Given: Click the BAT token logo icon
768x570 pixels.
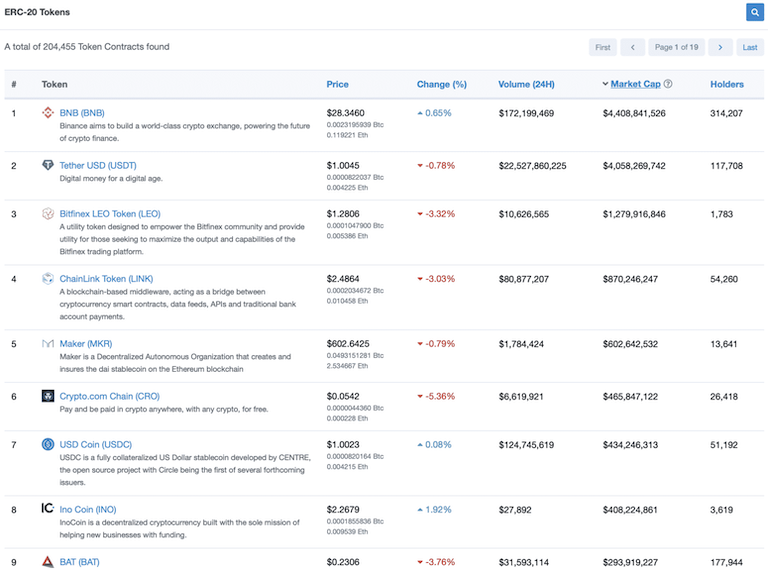Looking at the screenshot, I should 48,561.
